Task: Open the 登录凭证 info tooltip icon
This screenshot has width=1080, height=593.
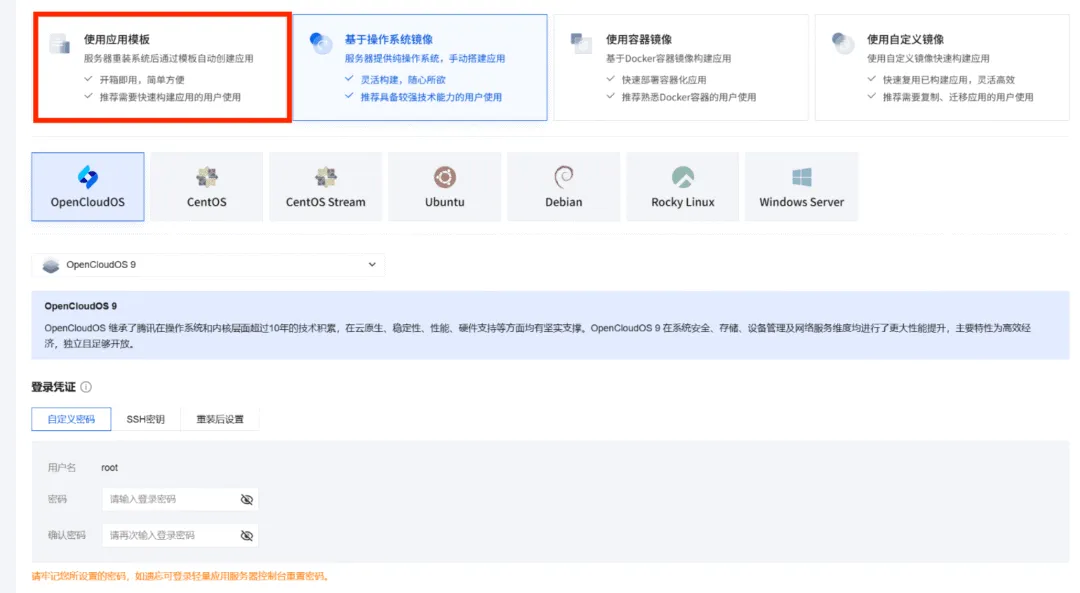Action: [x=86, y=387]
